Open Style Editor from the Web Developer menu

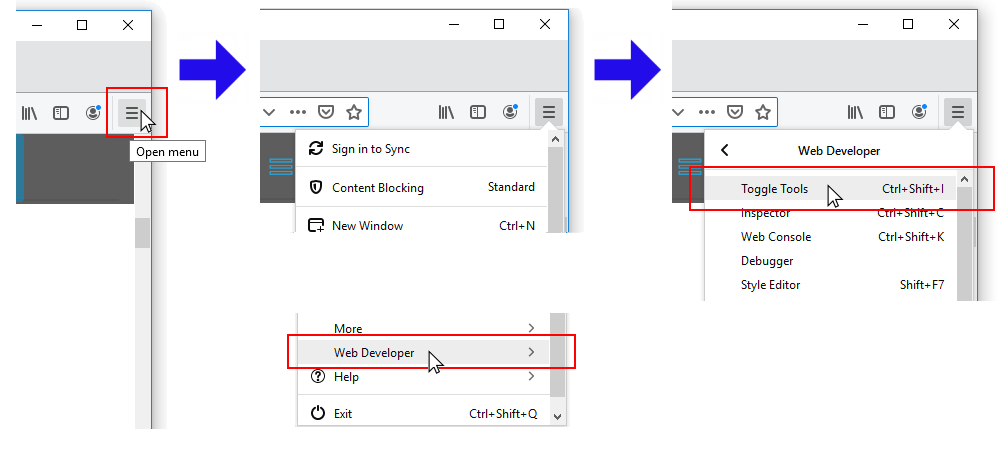tap(770, 285)
